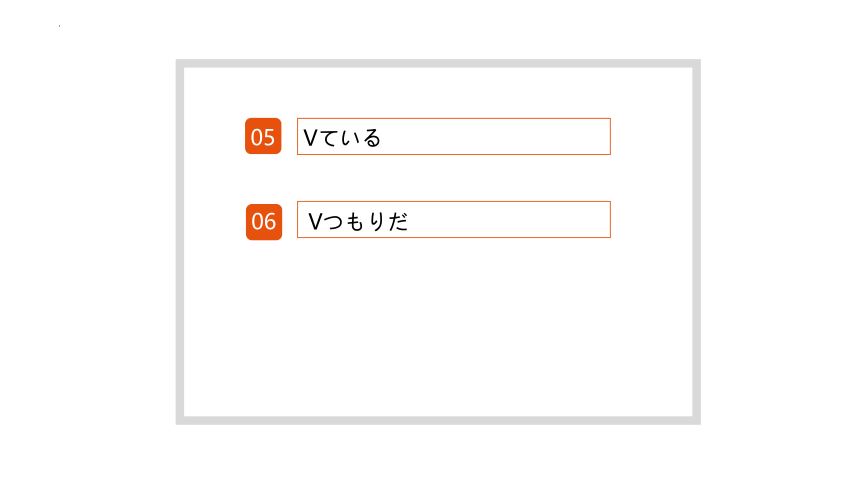Click the る character in Vている
This screenshot has height=484, width=860.
click(372, 138)
